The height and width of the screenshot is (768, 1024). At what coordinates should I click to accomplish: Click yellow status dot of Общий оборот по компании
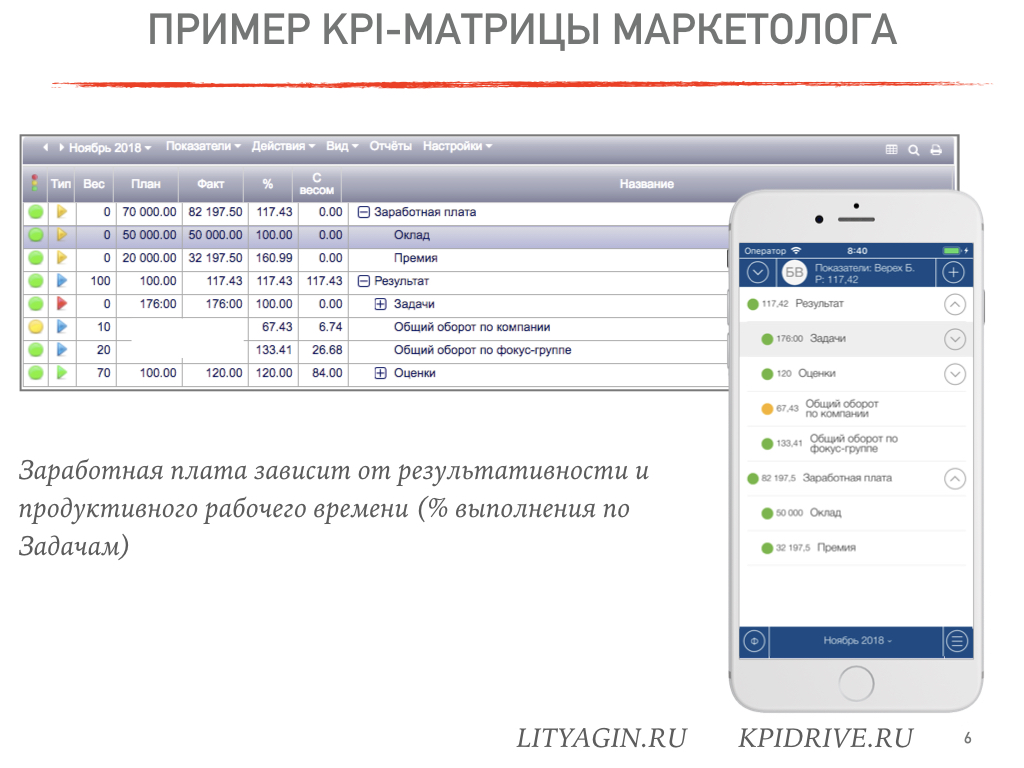click(x=36, y=327)
